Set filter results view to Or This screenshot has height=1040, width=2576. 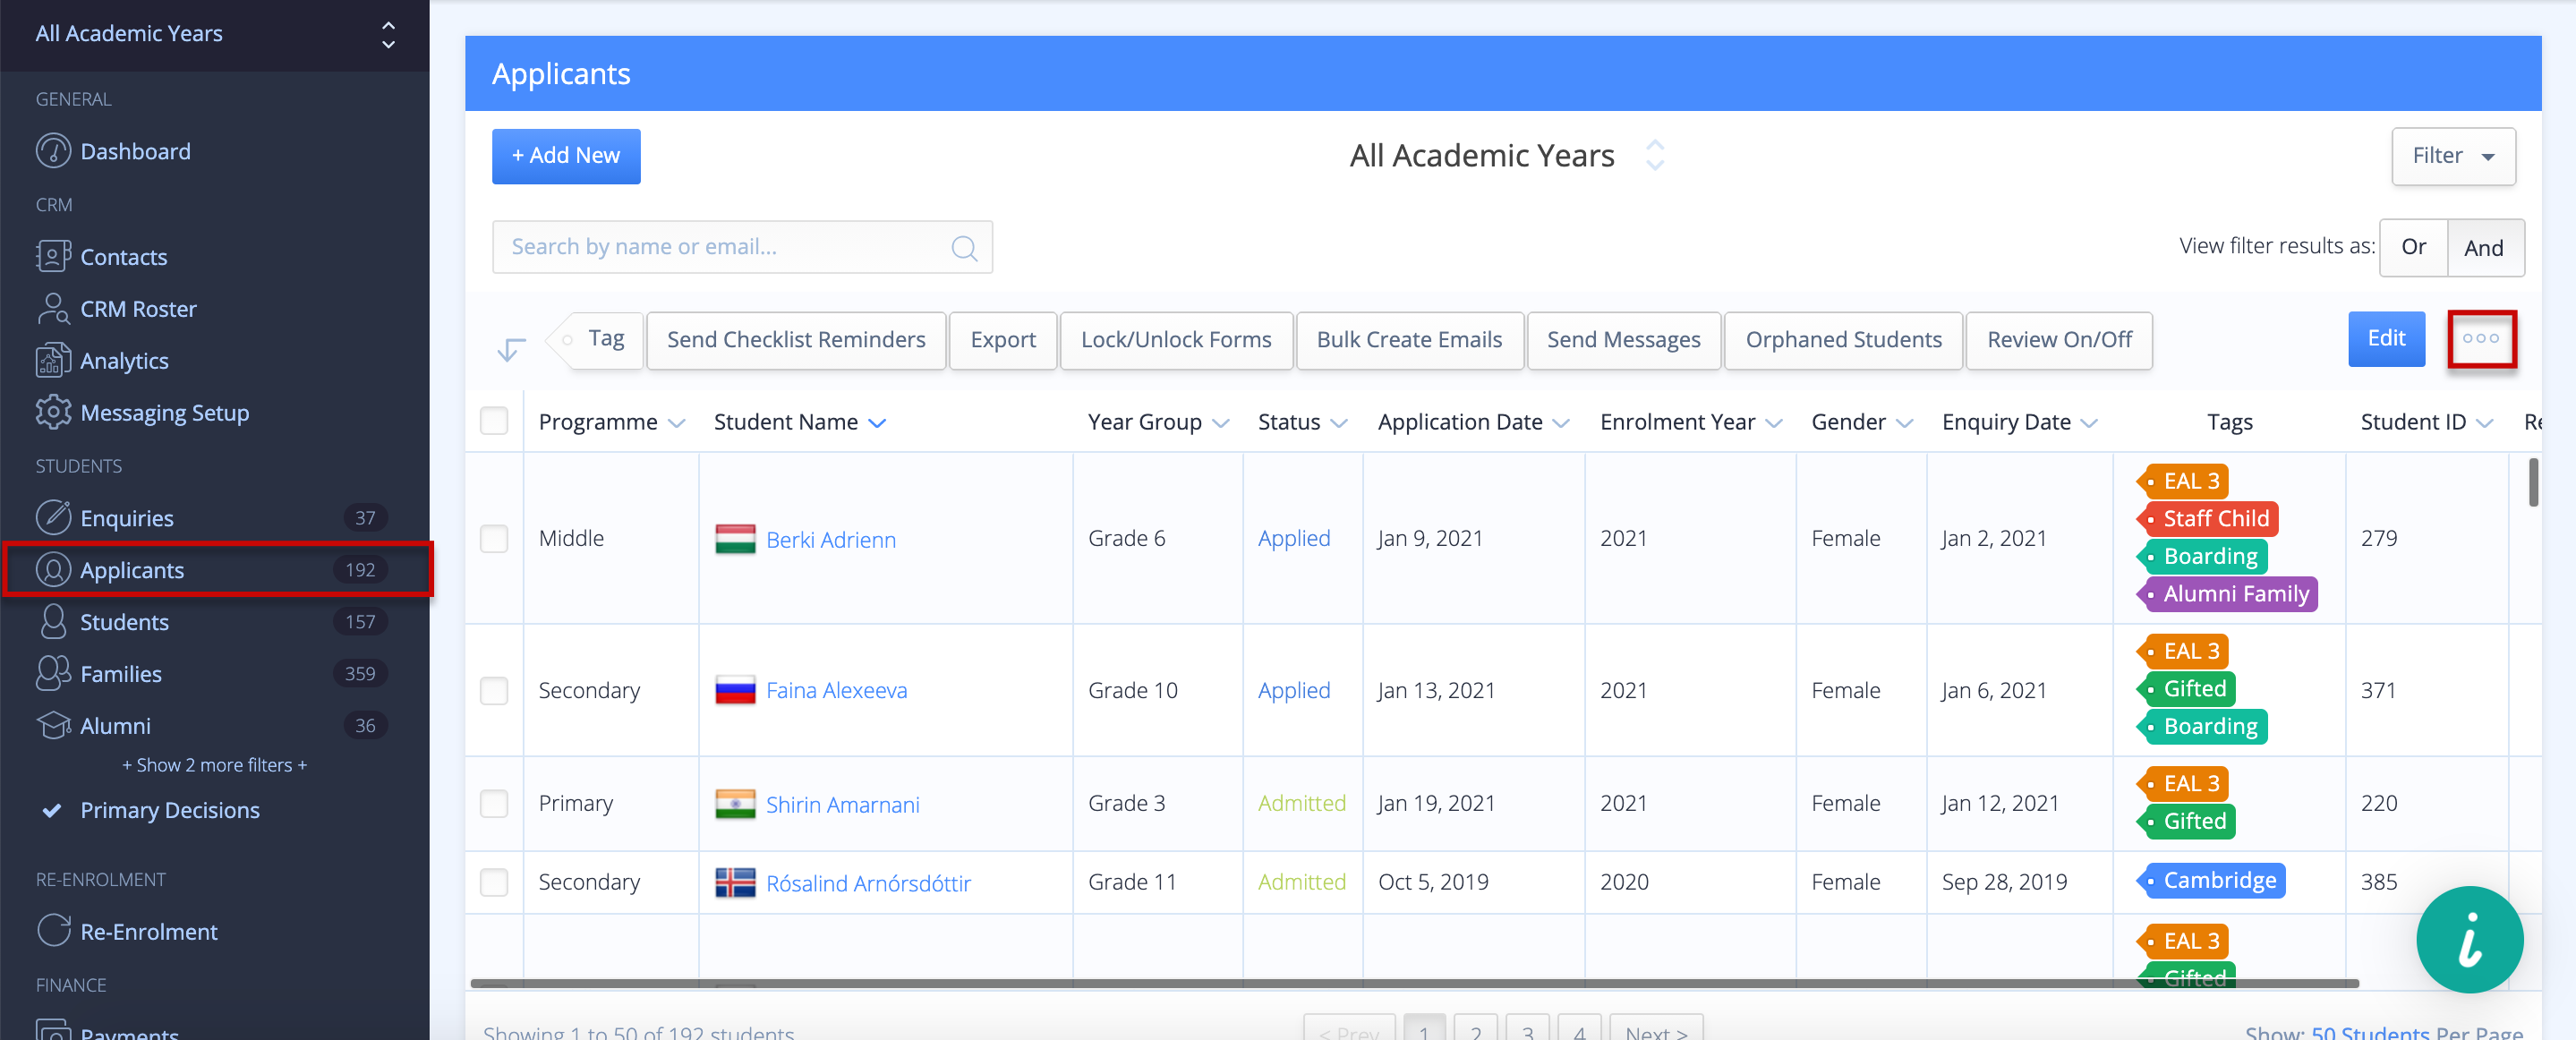click(2412, 247)
